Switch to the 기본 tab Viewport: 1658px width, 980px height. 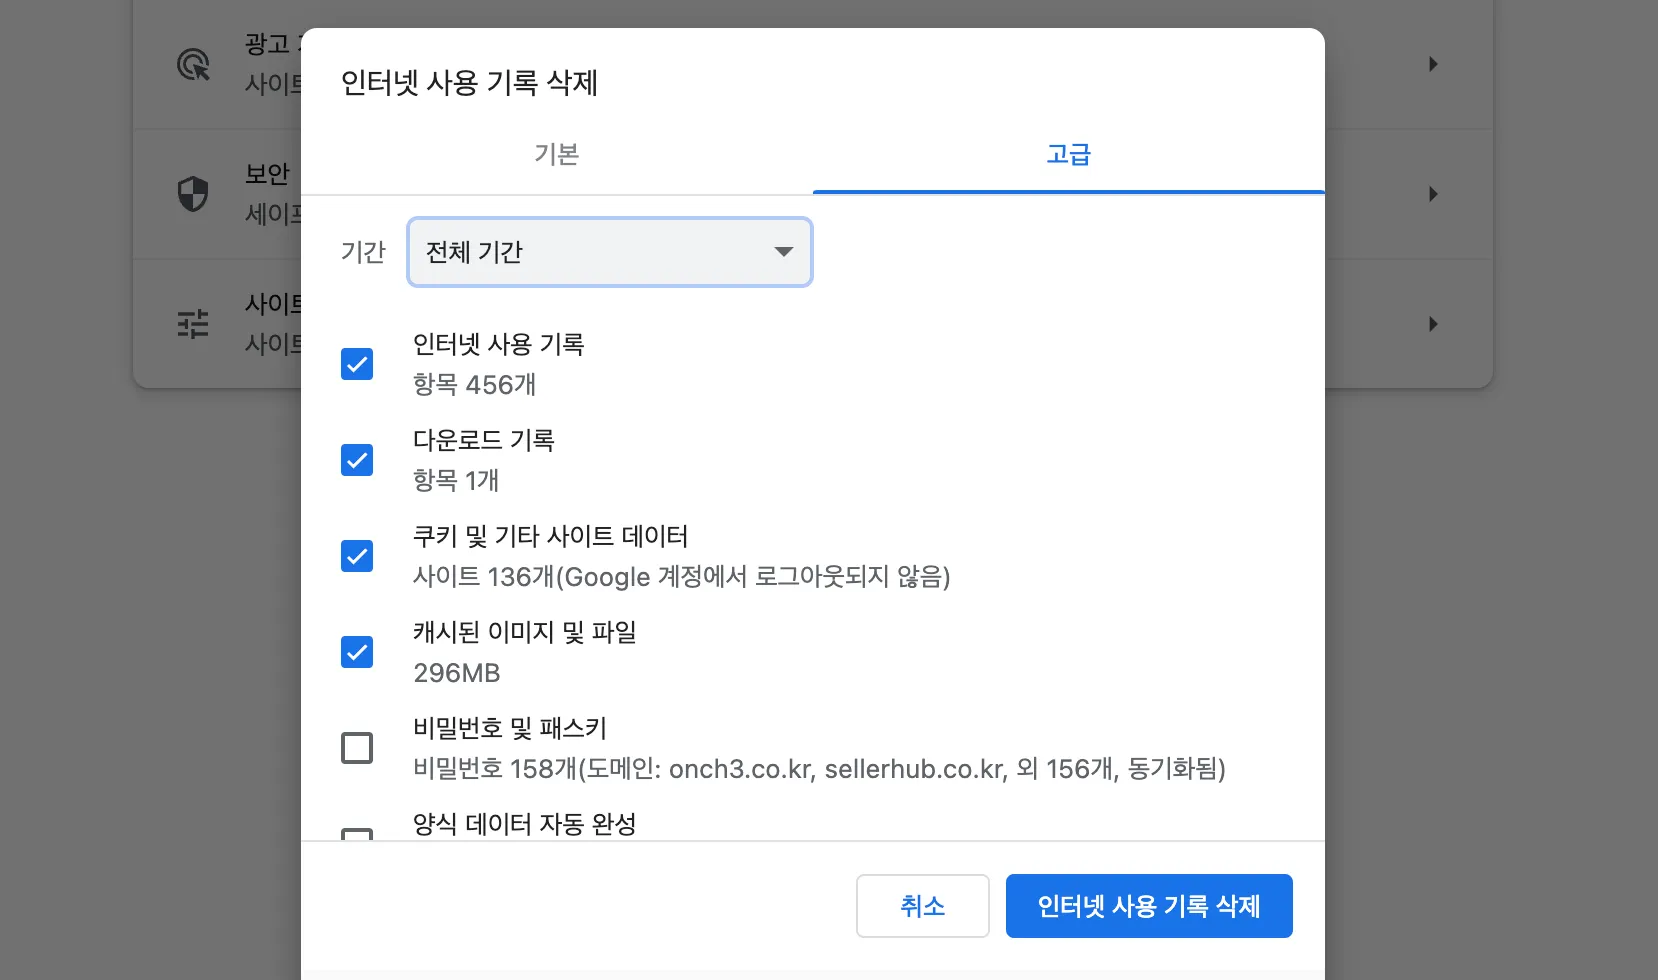pos(557,155)
